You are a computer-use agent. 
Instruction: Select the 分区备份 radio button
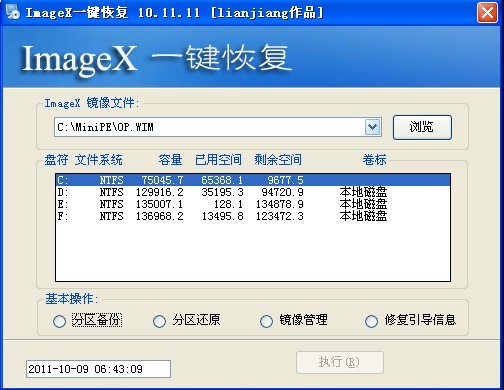pos(59,321)
